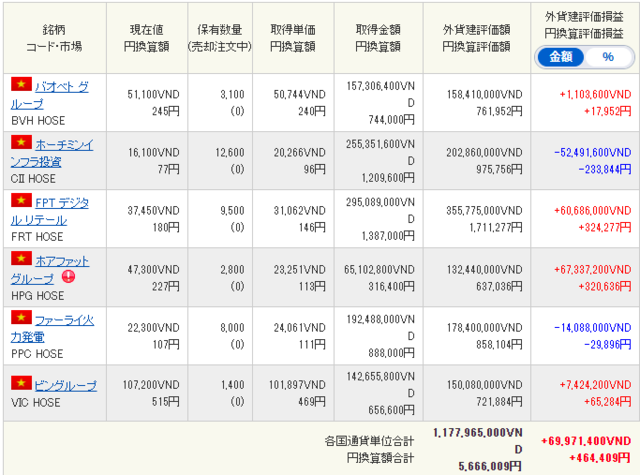The height and width of the screenshot is (475, 640).
Task: Click the Vietnam flag icon beside BVH stock
Action: [21, 84]
